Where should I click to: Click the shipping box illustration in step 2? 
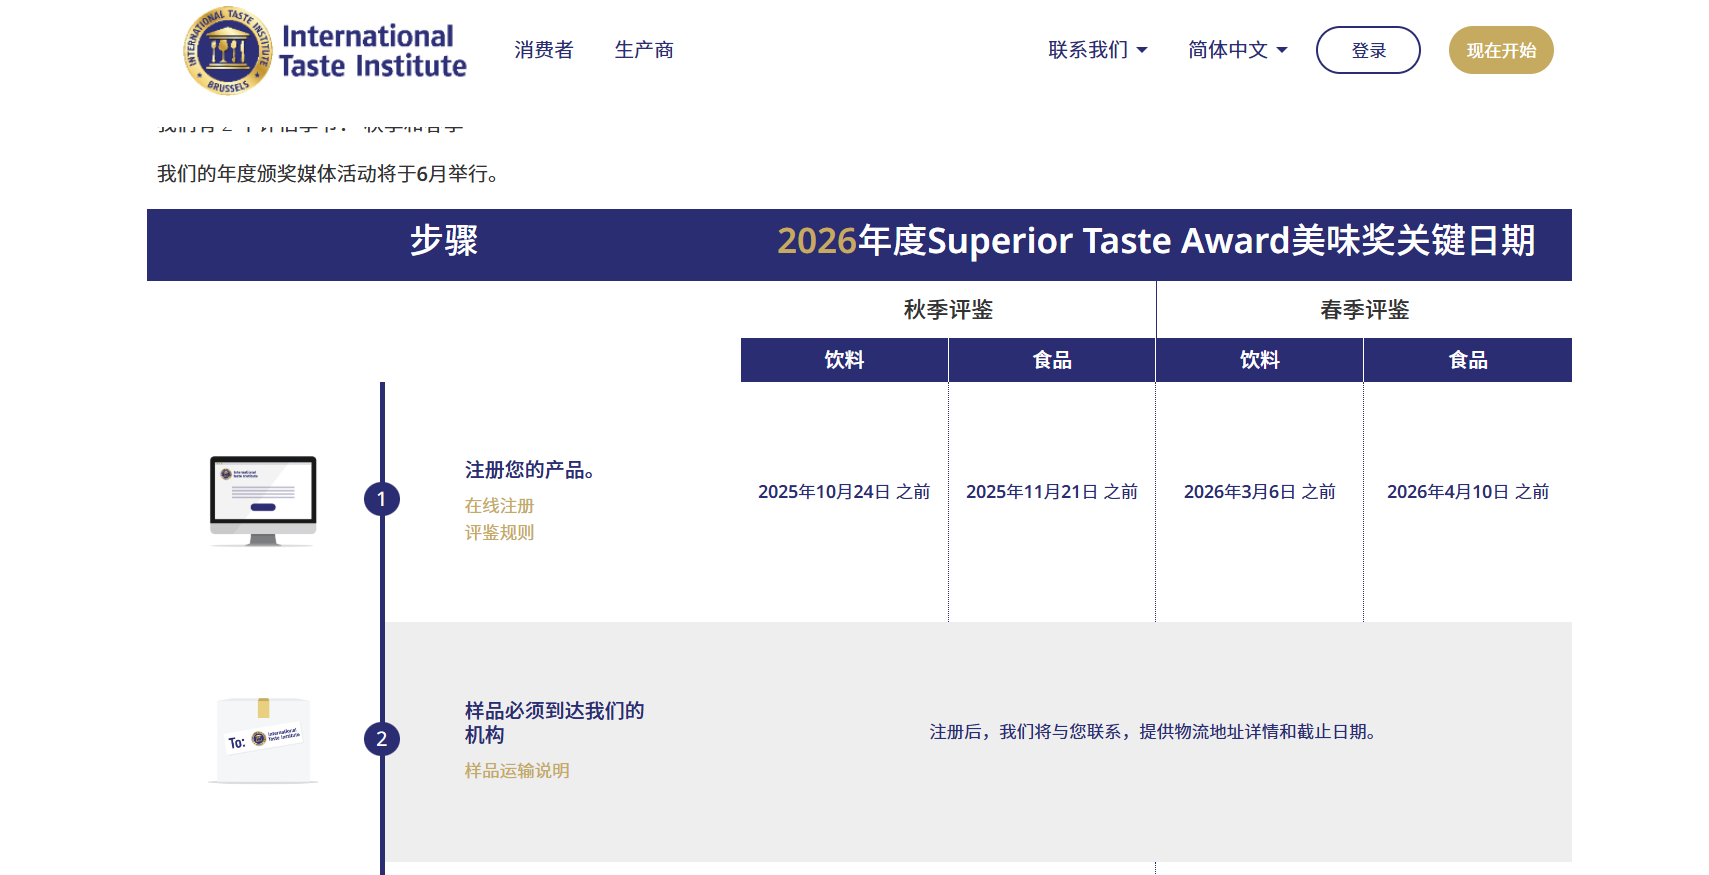pyautogui.click(x=263, y=738)
